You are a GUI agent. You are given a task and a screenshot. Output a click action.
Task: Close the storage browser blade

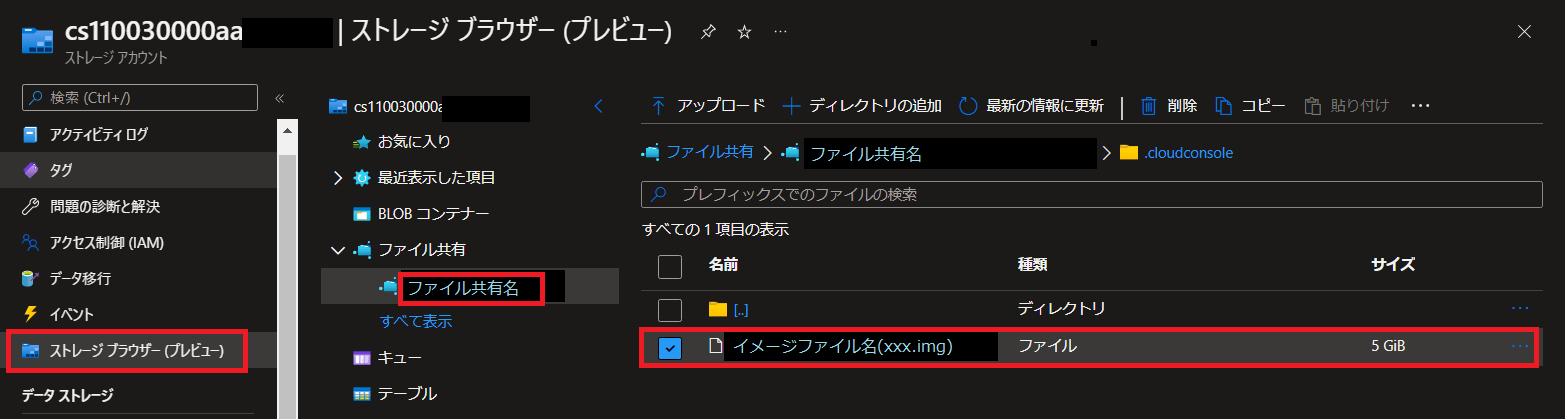tap(1524, 32)
